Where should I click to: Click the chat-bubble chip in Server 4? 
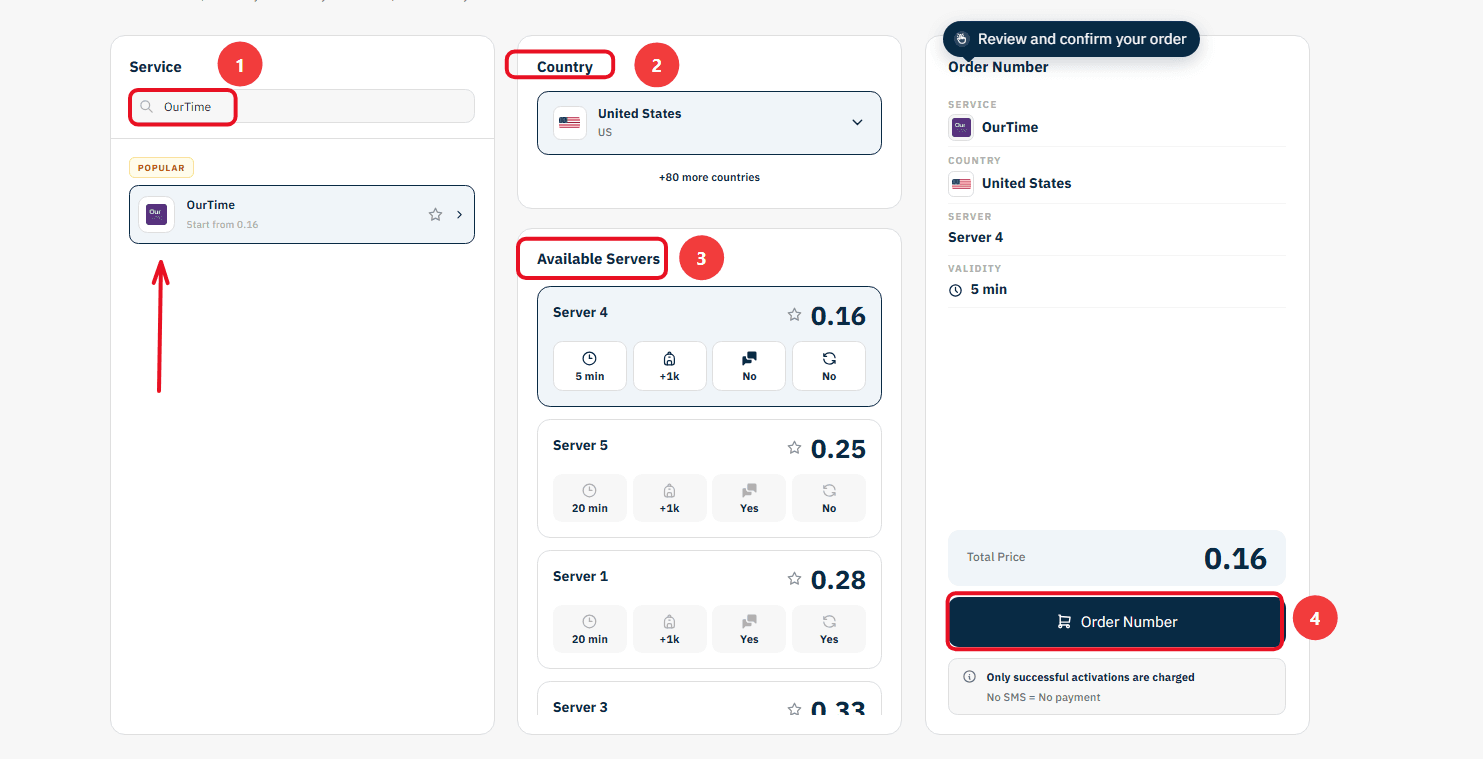[x=749, y=366]
